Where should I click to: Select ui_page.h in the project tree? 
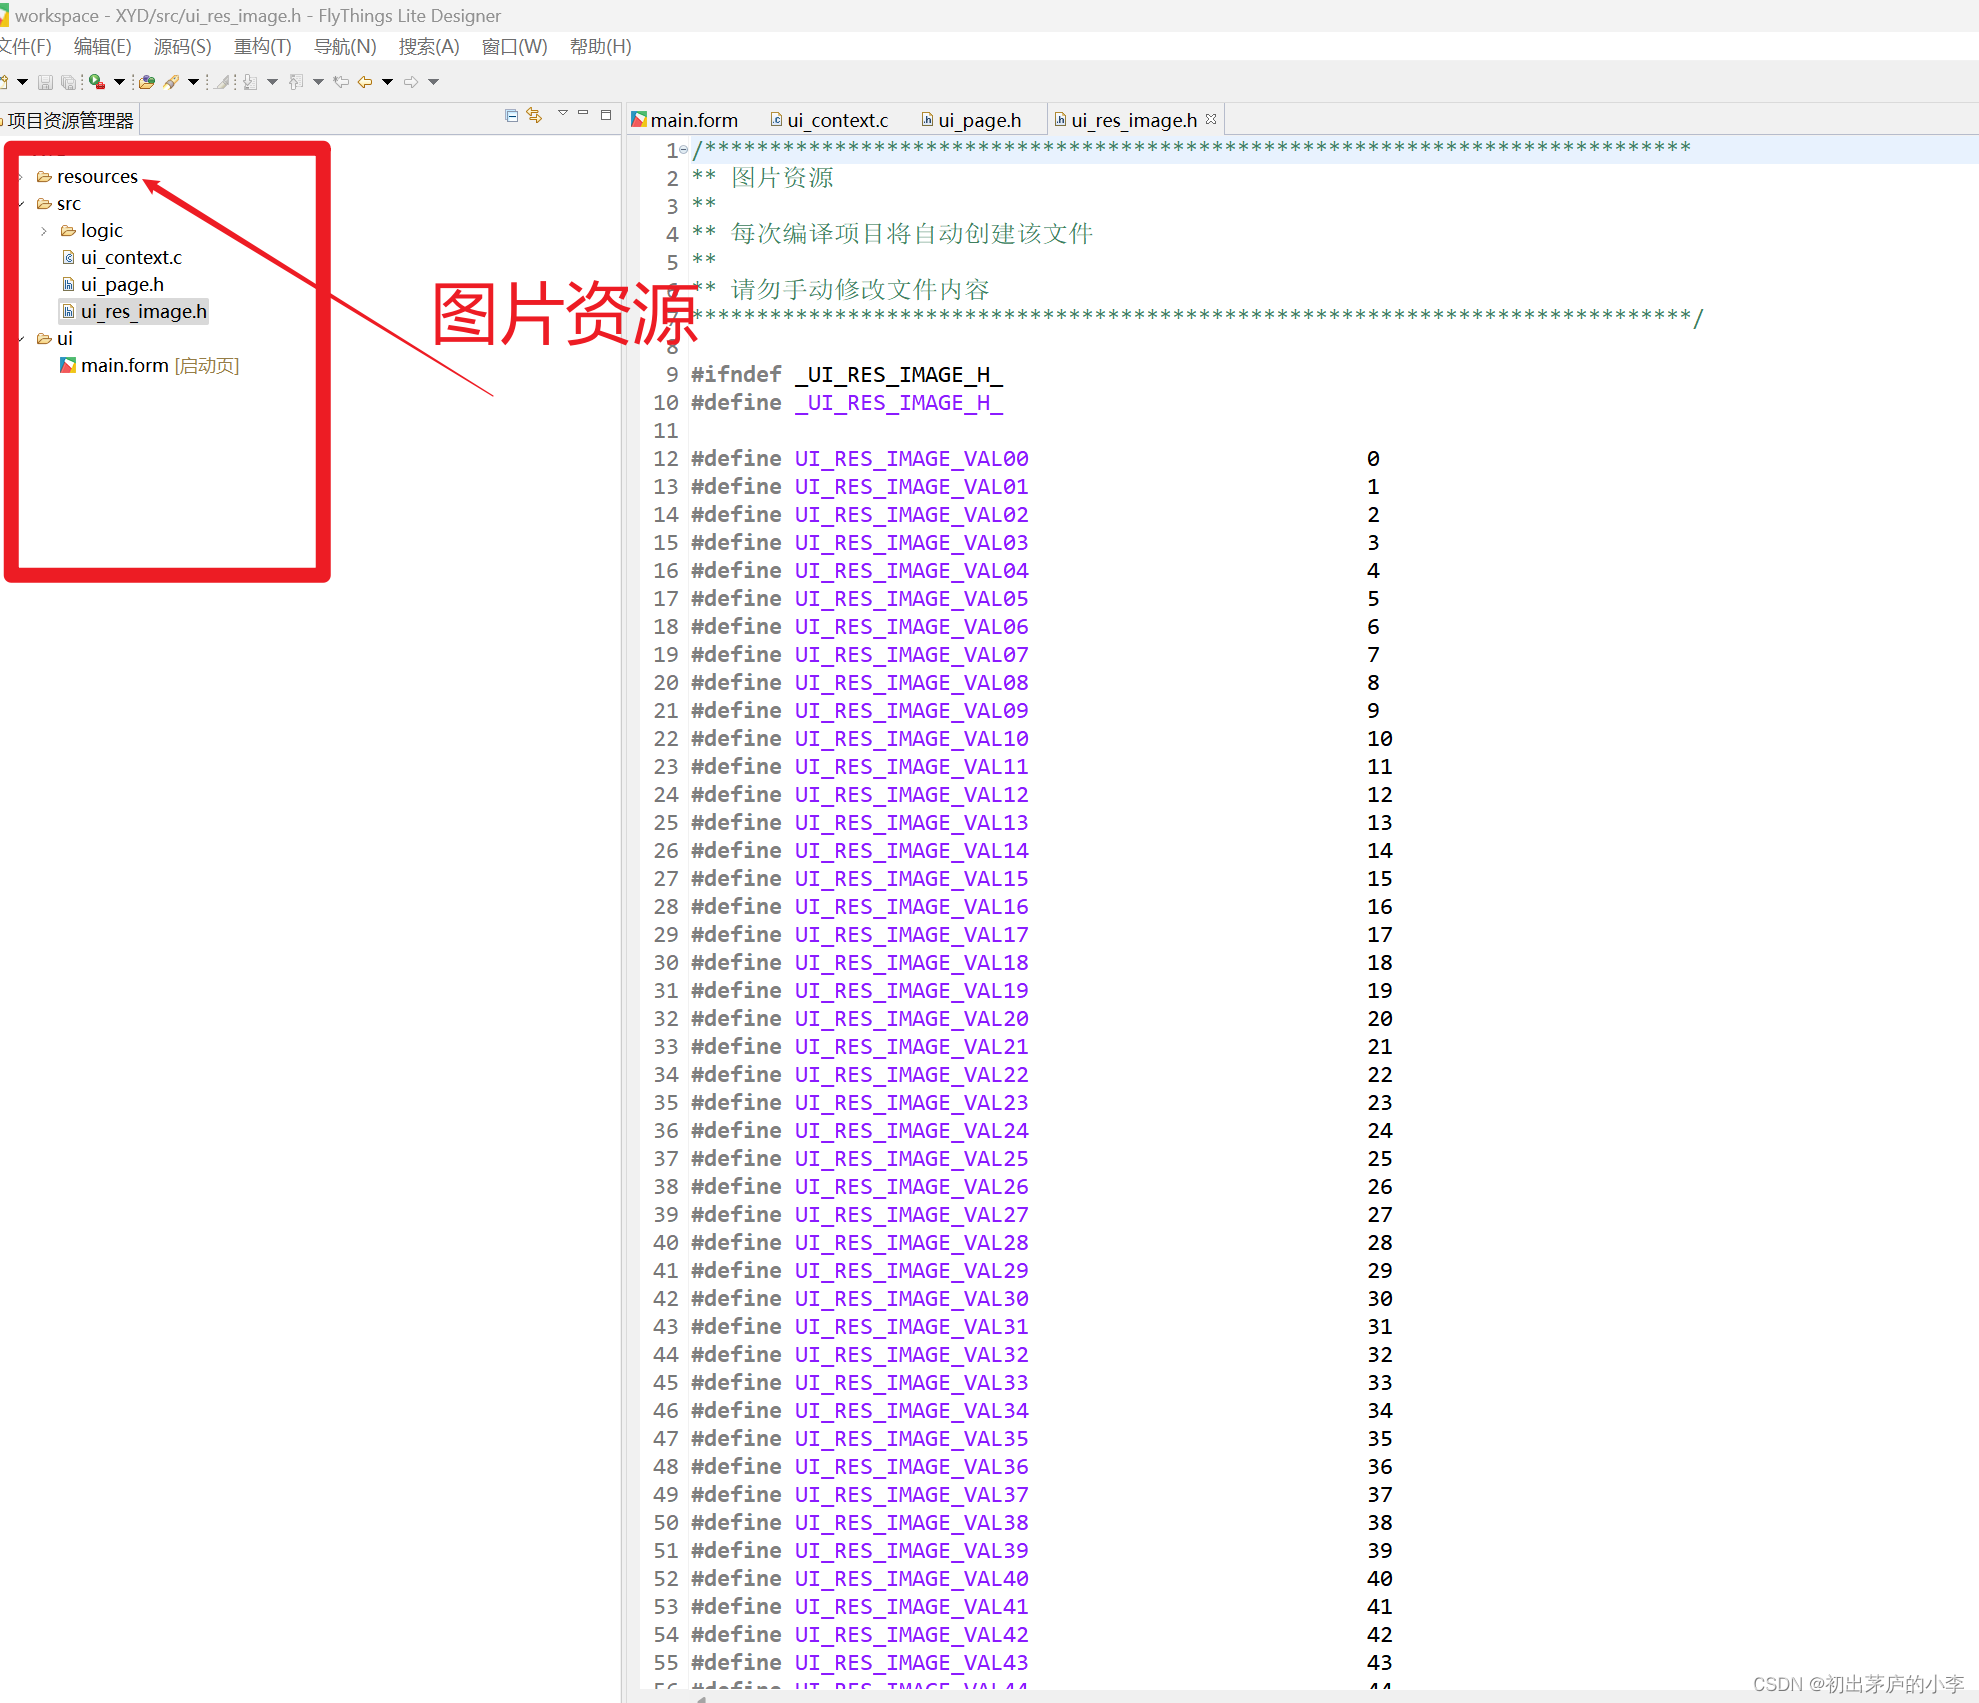point(122,285)
